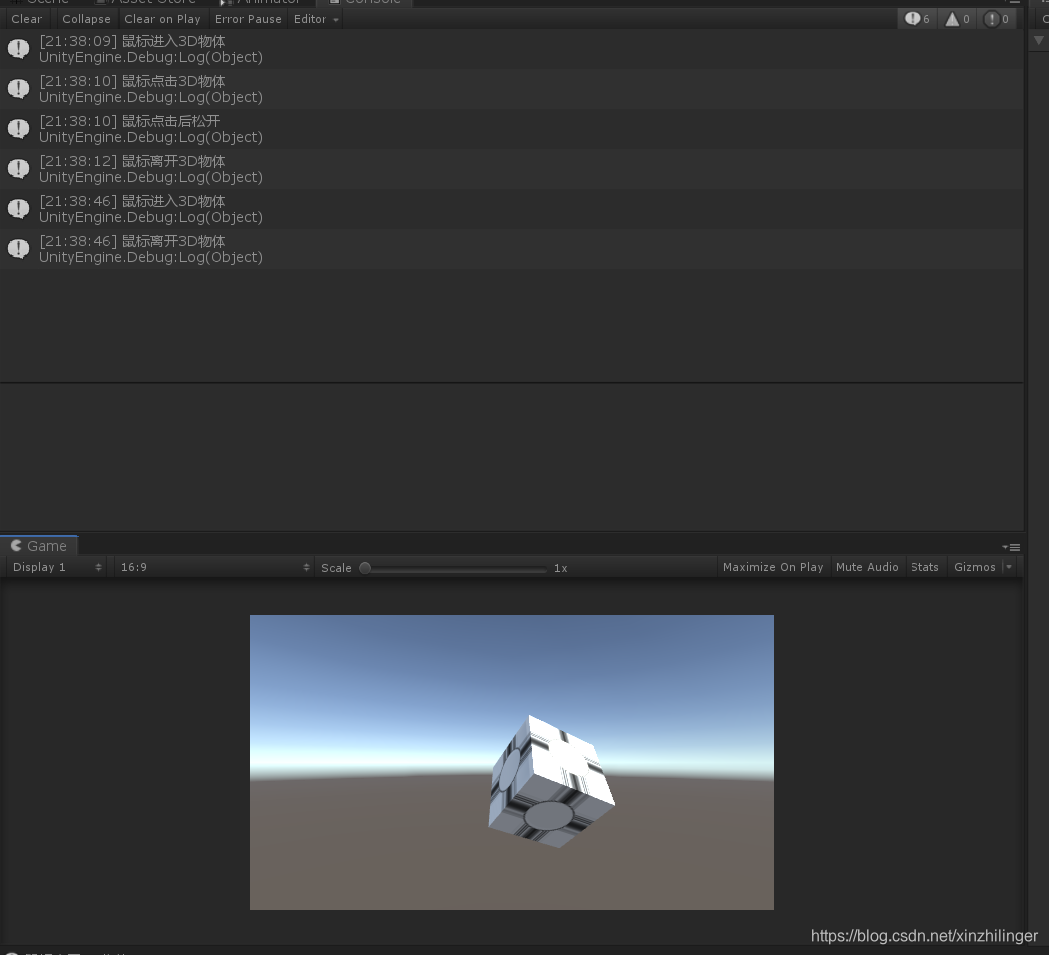
Task: Toggle Collapse in the console toolbar
Action: click(86, 19)
